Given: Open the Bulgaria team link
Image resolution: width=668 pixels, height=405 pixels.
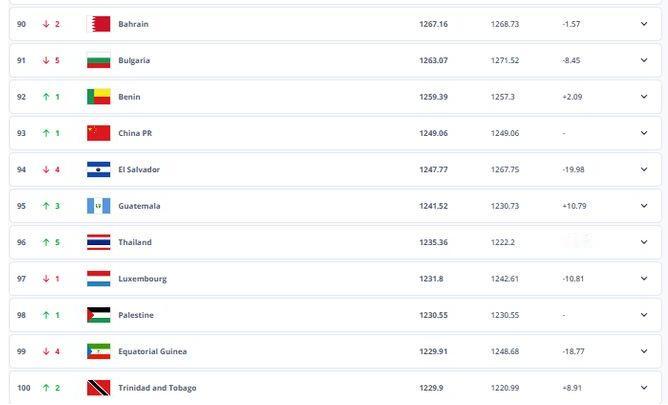Looking at the screenshot, I should [x=134, y=60].
